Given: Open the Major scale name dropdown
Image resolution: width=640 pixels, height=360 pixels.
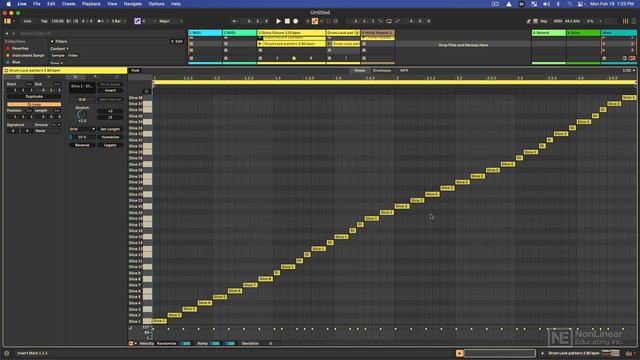Looking at the screenshot, I should point(171,21).
